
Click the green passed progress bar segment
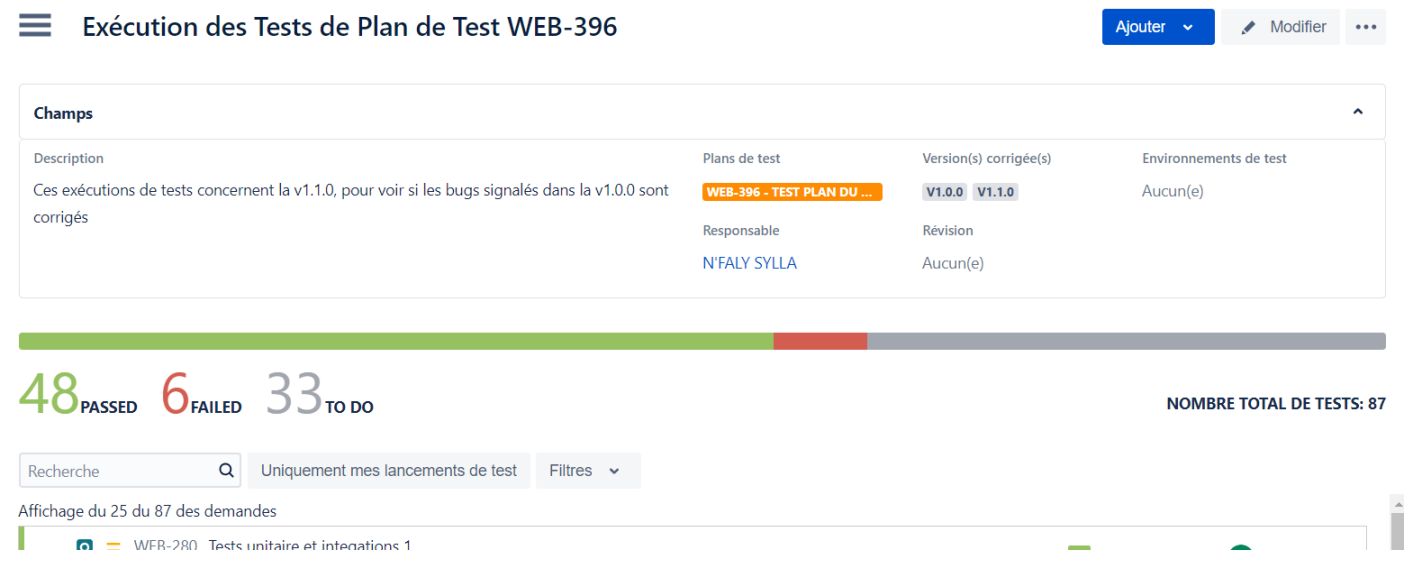point(395,341)
